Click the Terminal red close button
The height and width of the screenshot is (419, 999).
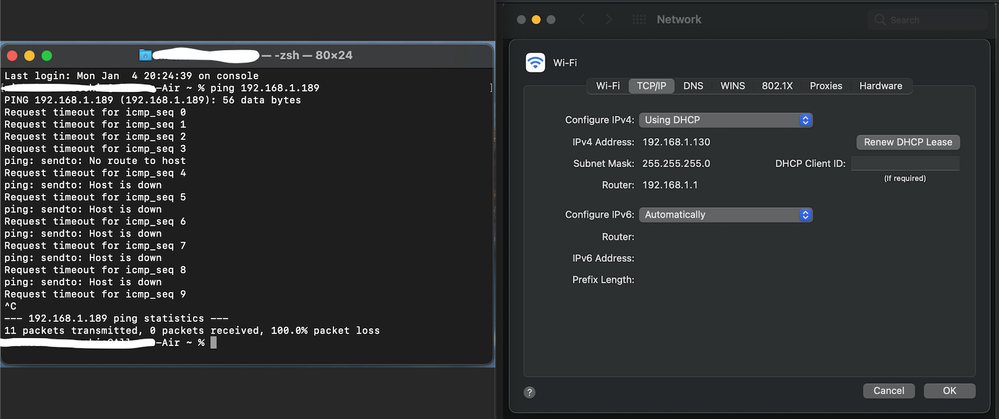click(12, 55)
